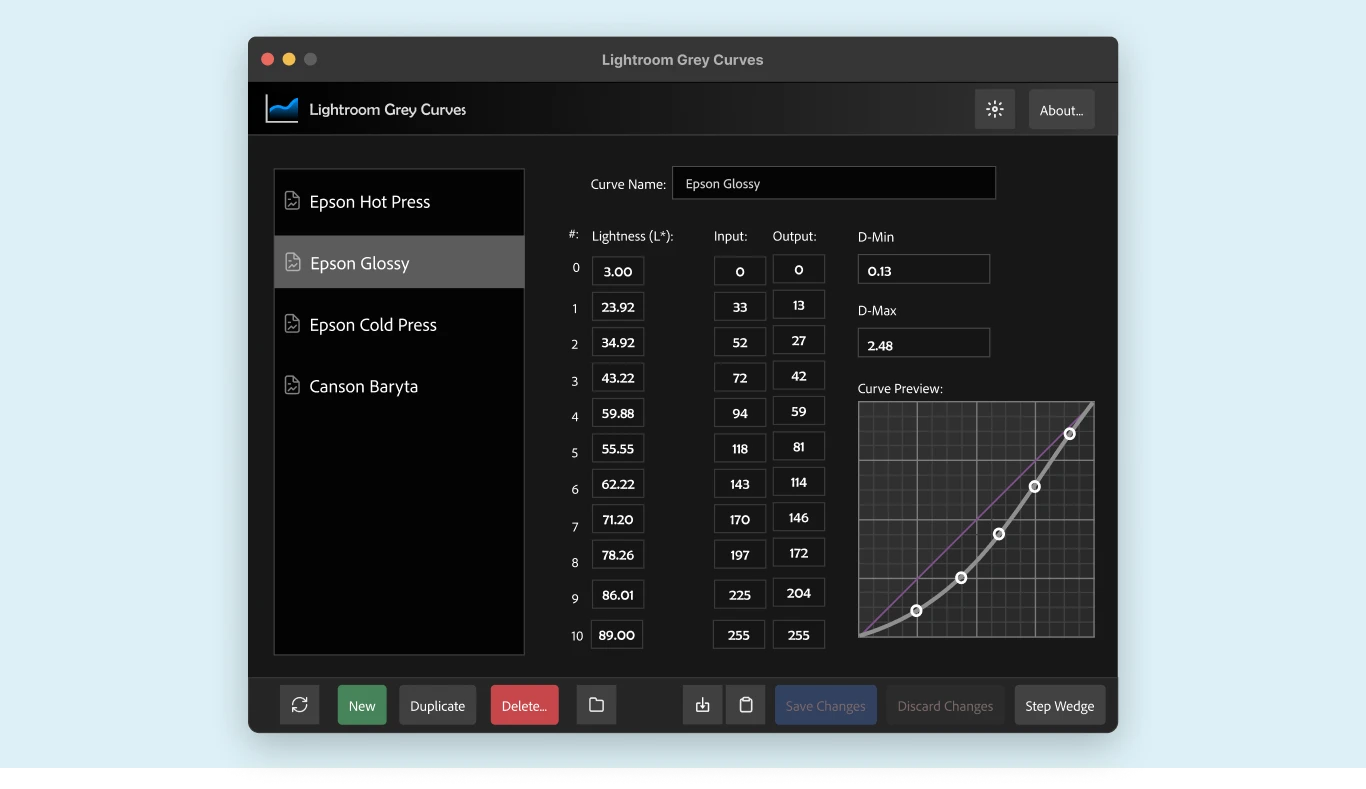Screen dimensions: 1366x789
Task: Click Input cell showing 118
Action: pyautogui.click(x=740, y=449)
